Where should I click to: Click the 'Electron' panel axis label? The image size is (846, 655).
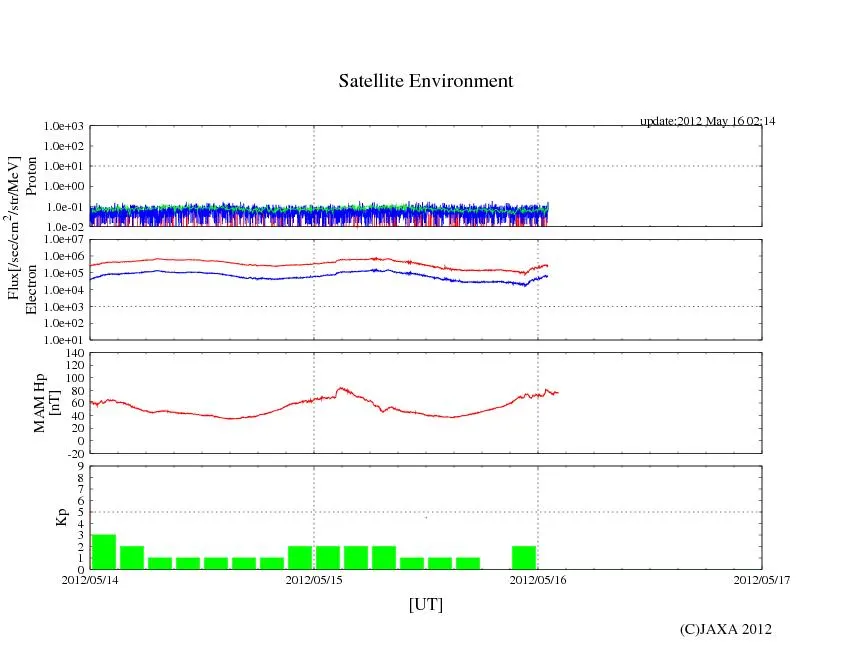point(31,290)
